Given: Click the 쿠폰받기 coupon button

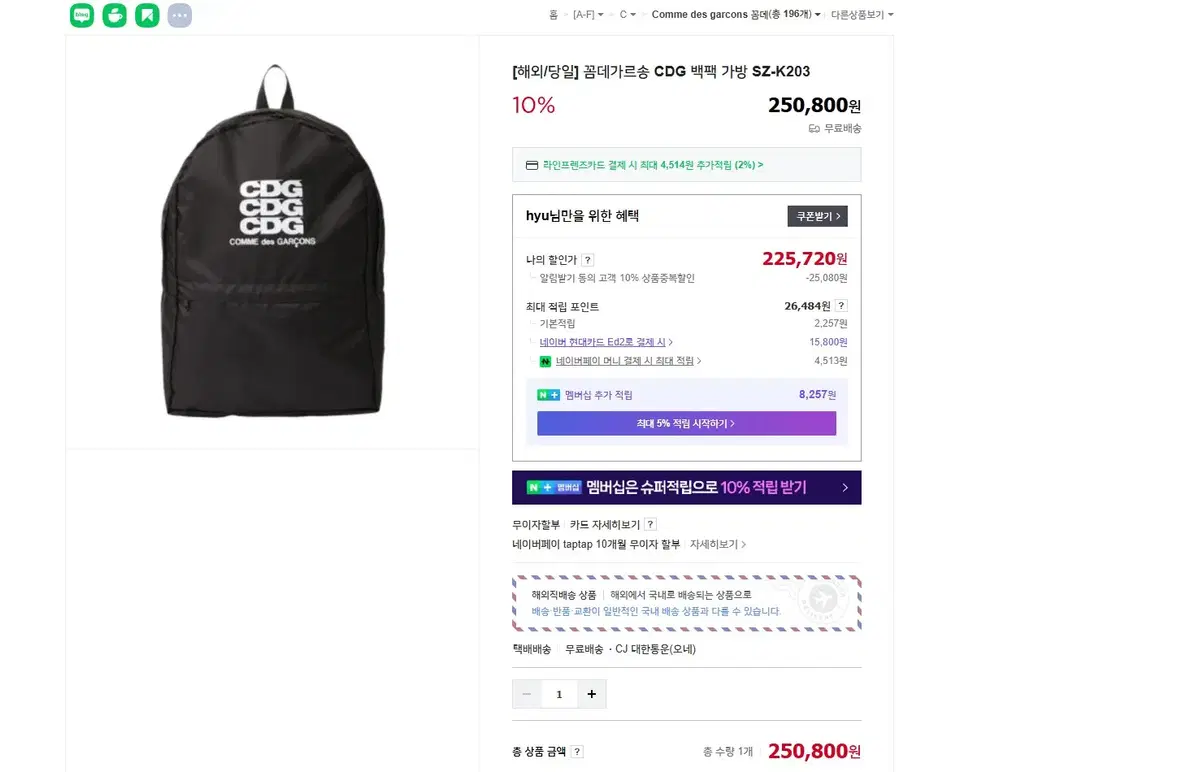Looking at the screenshot, I should pos(817,215).
